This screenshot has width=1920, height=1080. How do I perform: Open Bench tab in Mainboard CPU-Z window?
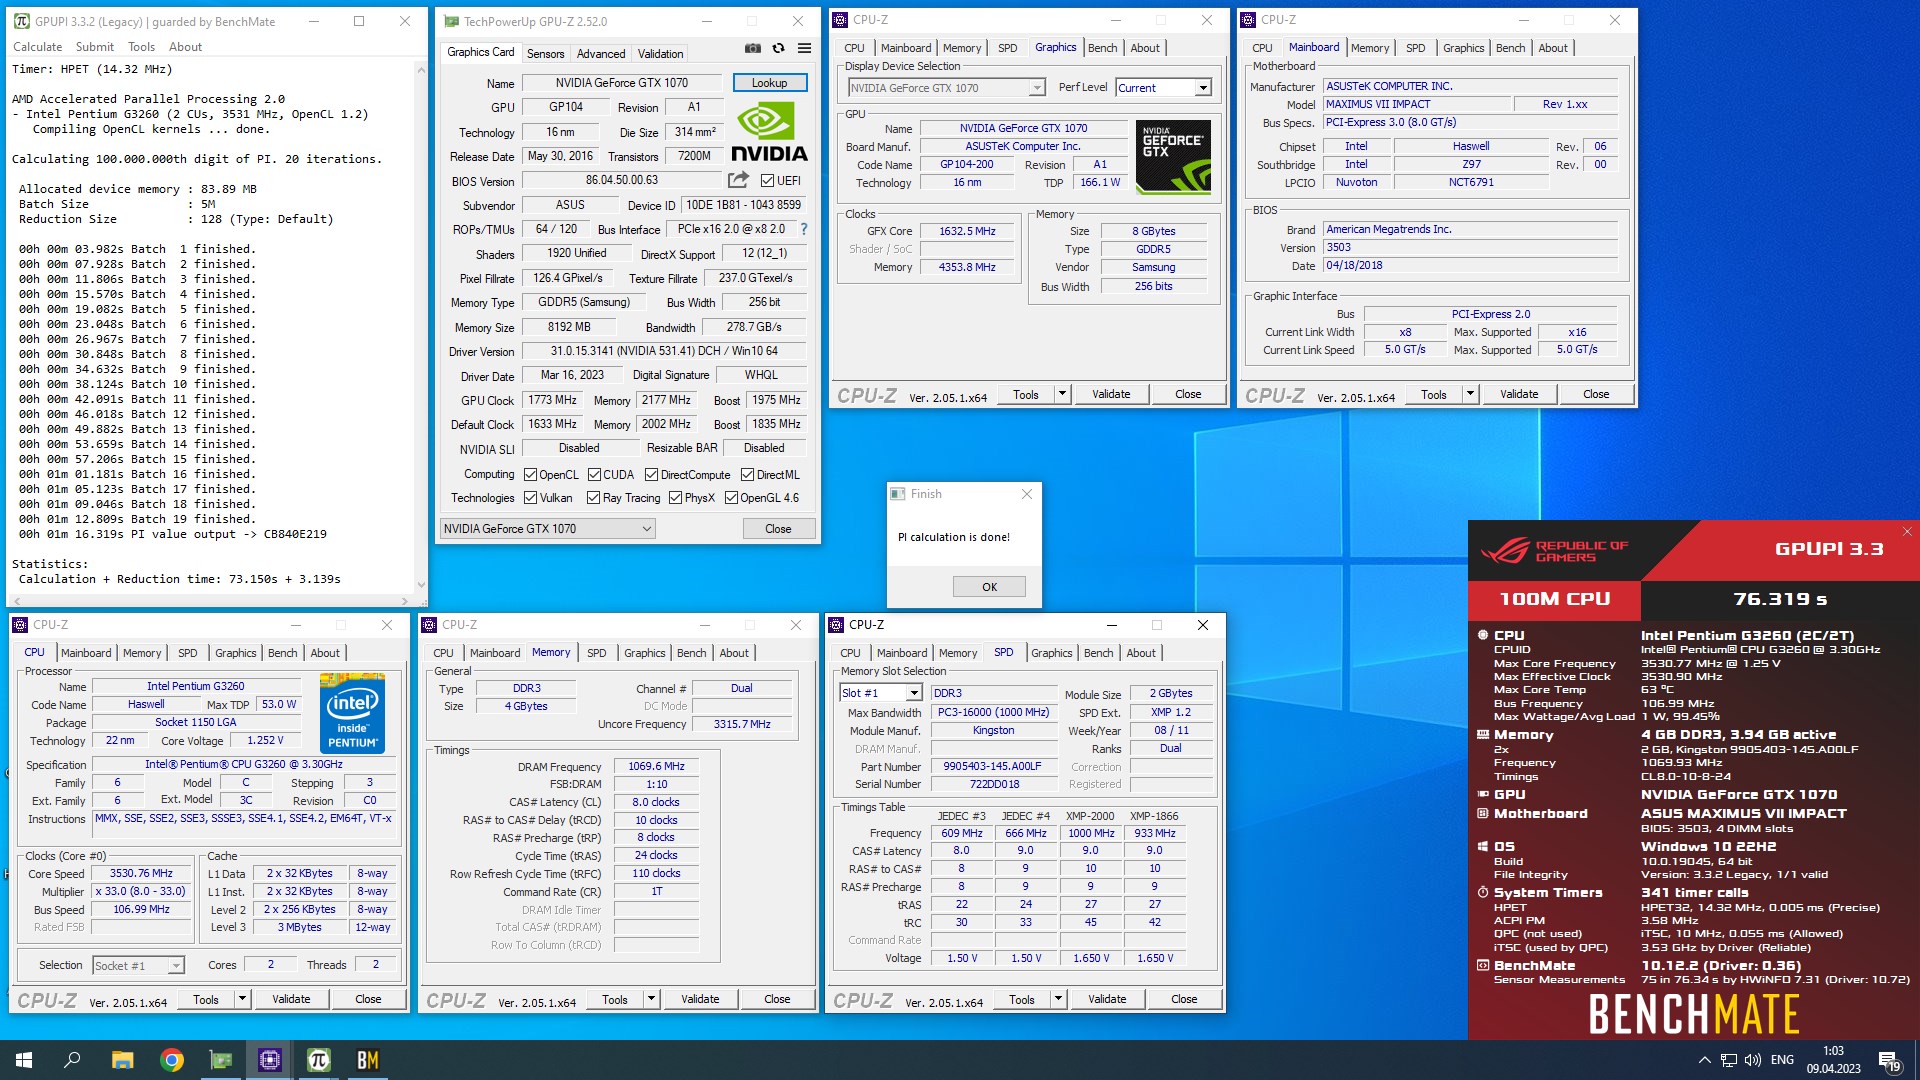pyautogui.click(x=1510, y=48)
